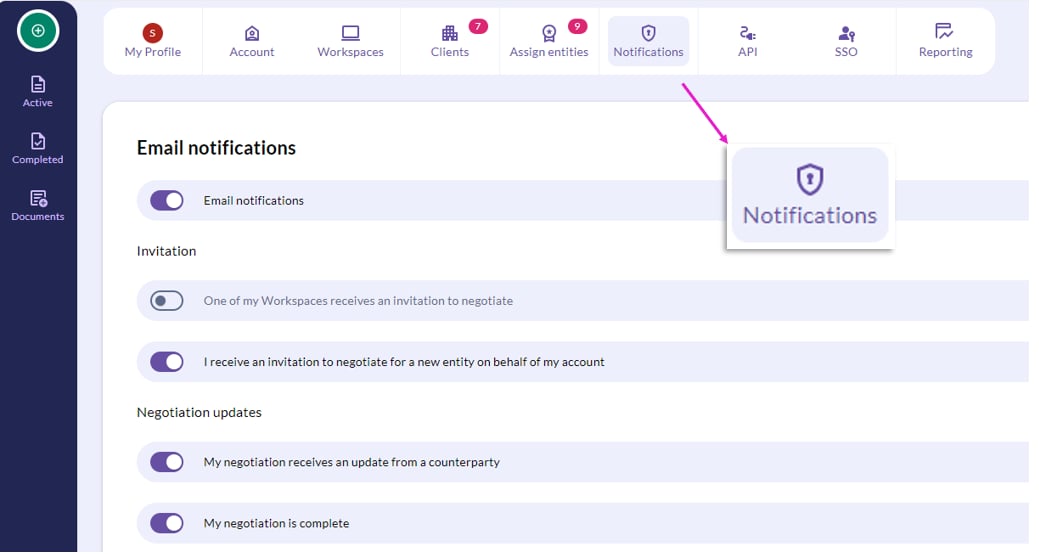1039x554 pixels.
Task: Click the Clients building icon
Action: point(449,33)
